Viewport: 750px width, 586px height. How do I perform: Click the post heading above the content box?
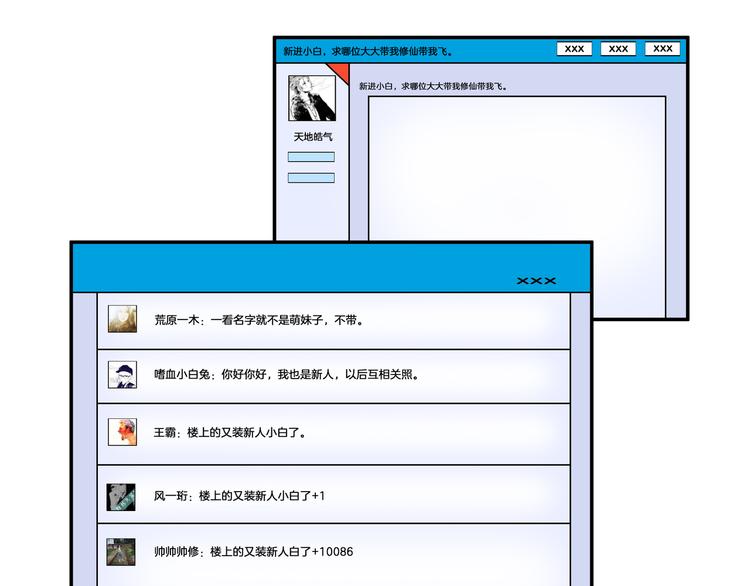(x=434, y=87)
